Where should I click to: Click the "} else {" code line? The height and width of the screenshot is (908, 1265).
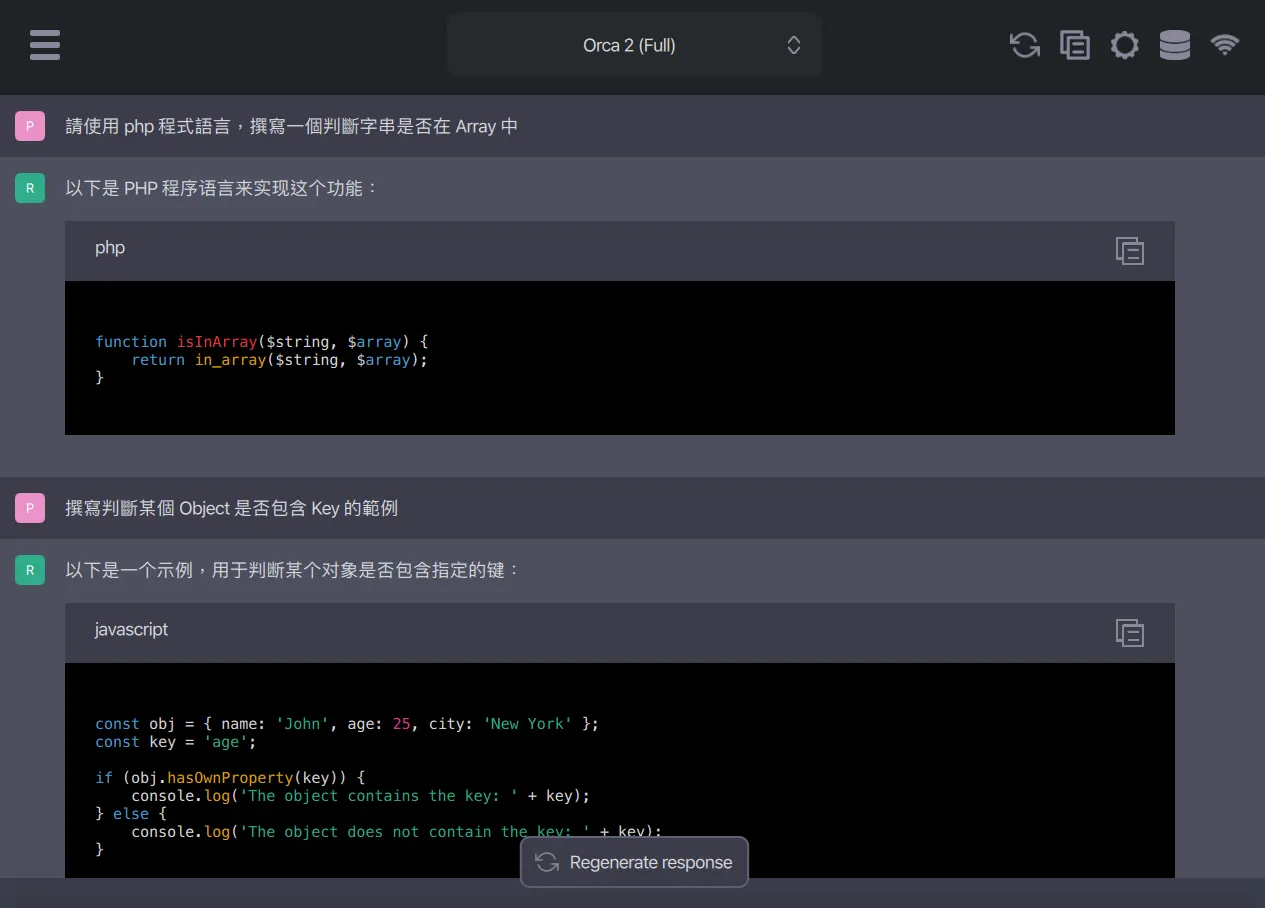131,814
